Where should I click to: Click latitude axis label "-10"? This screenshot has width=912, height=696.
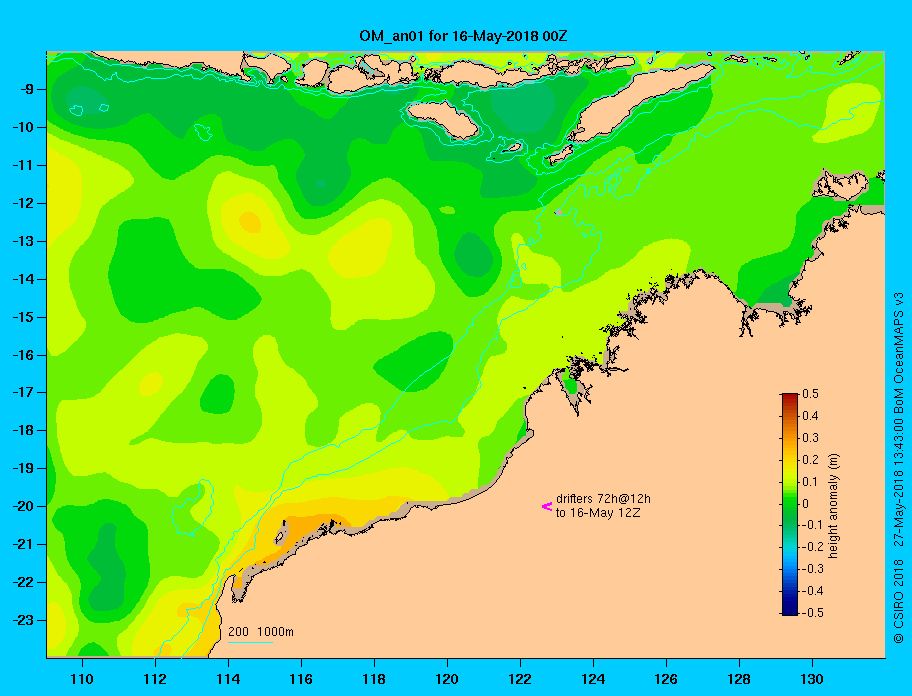24,127
